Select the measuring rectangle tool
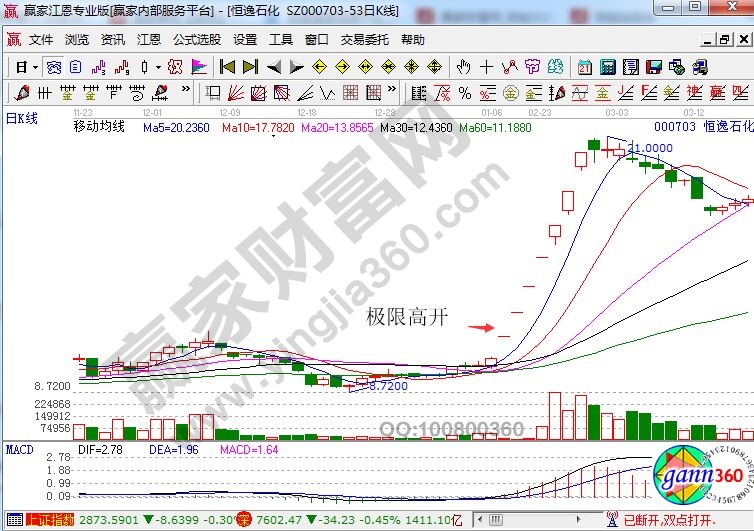This screenshot has height=531, width=754. coord(213,93)
